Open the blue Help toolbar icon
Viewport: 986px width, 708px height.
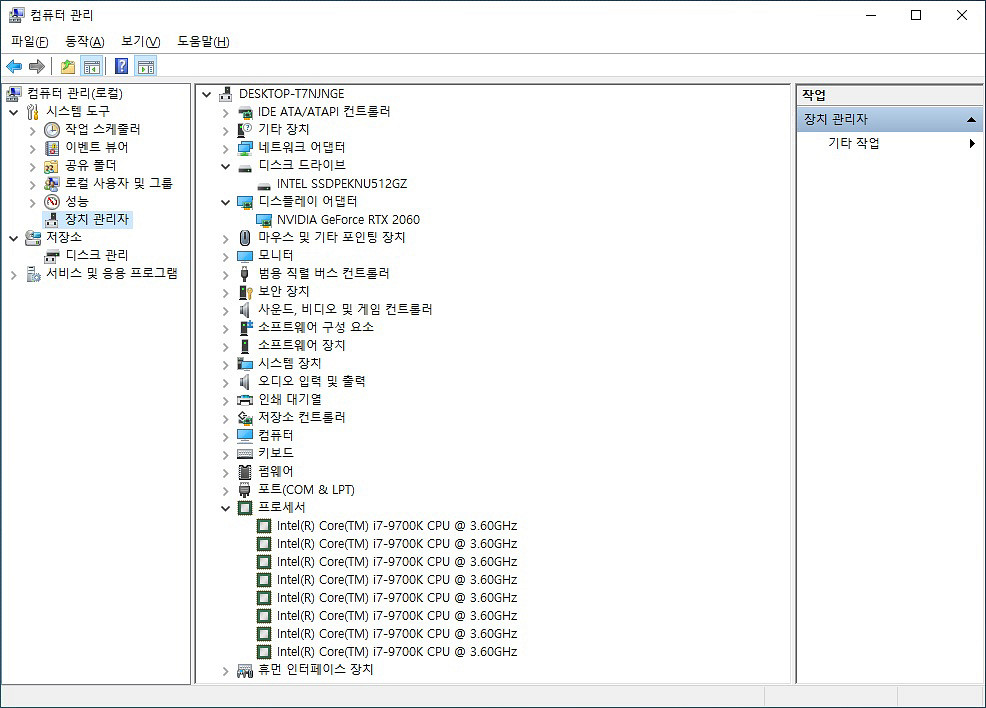pyautogui.click(x=121, y=66)
